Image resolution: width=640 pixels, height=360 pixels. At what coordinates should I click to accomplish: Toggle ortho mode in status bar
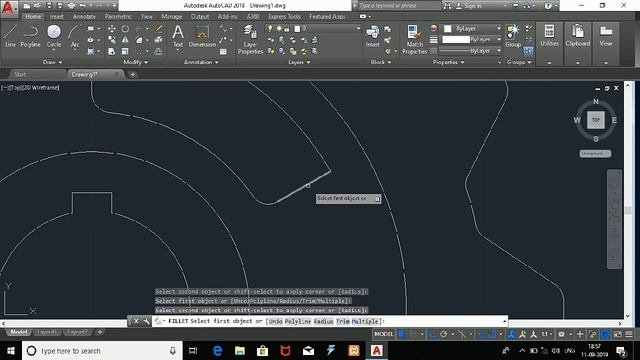432,334
